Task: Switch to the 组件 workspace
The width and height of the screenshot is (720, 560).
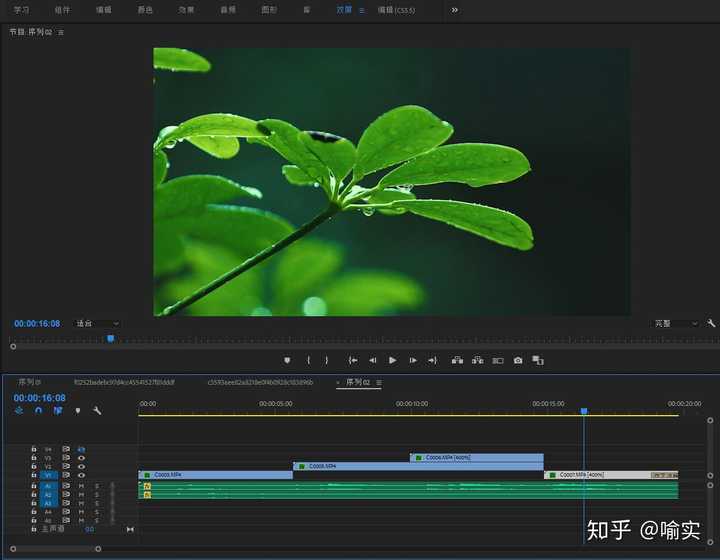Action: click(62, 10)
